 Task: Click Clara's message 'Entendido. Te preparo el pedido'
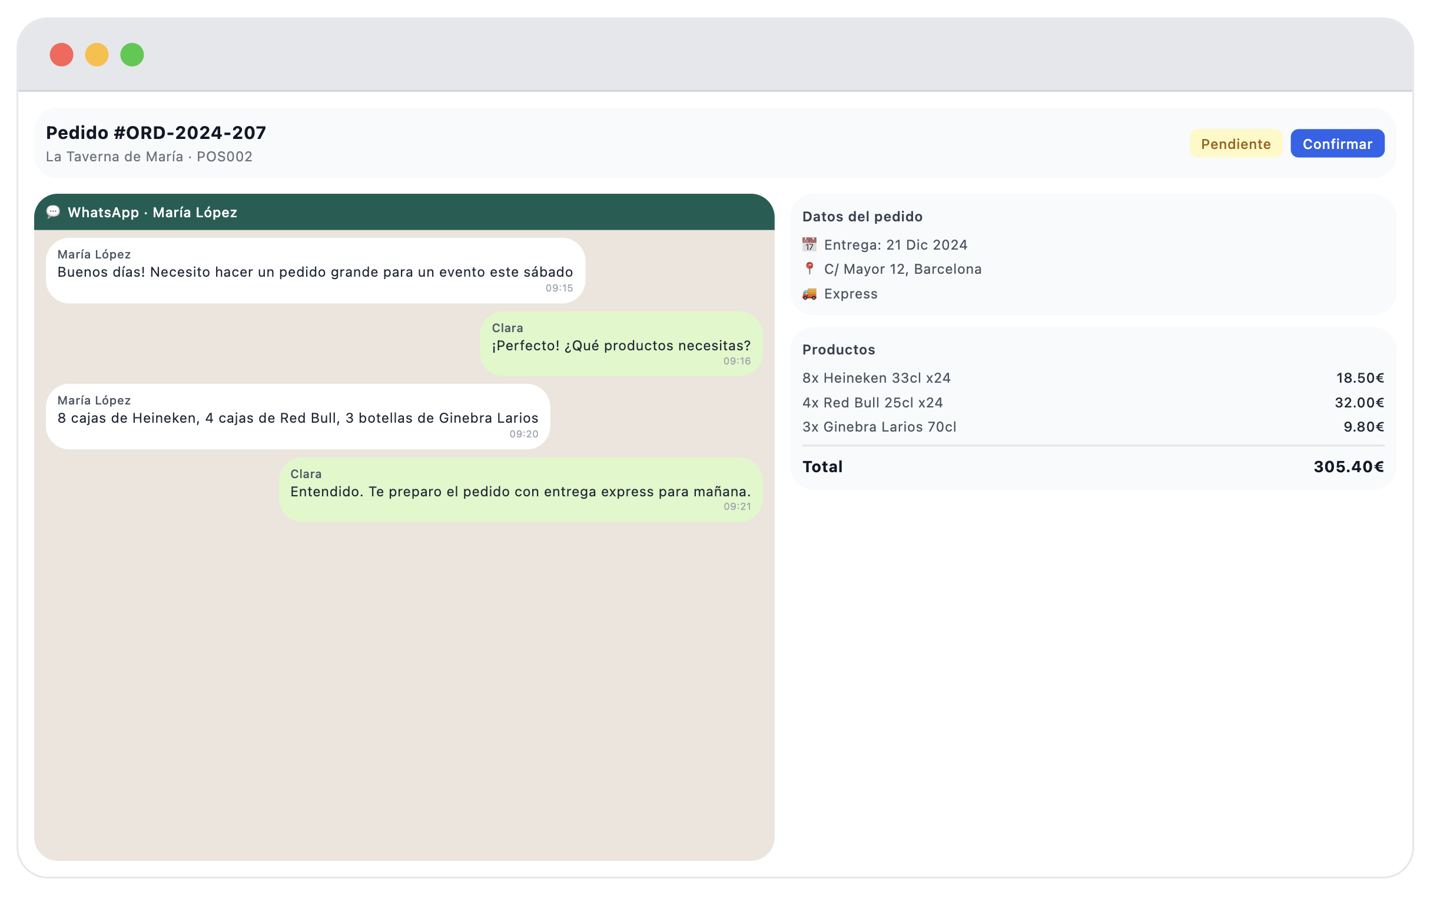tap(520, 490)
